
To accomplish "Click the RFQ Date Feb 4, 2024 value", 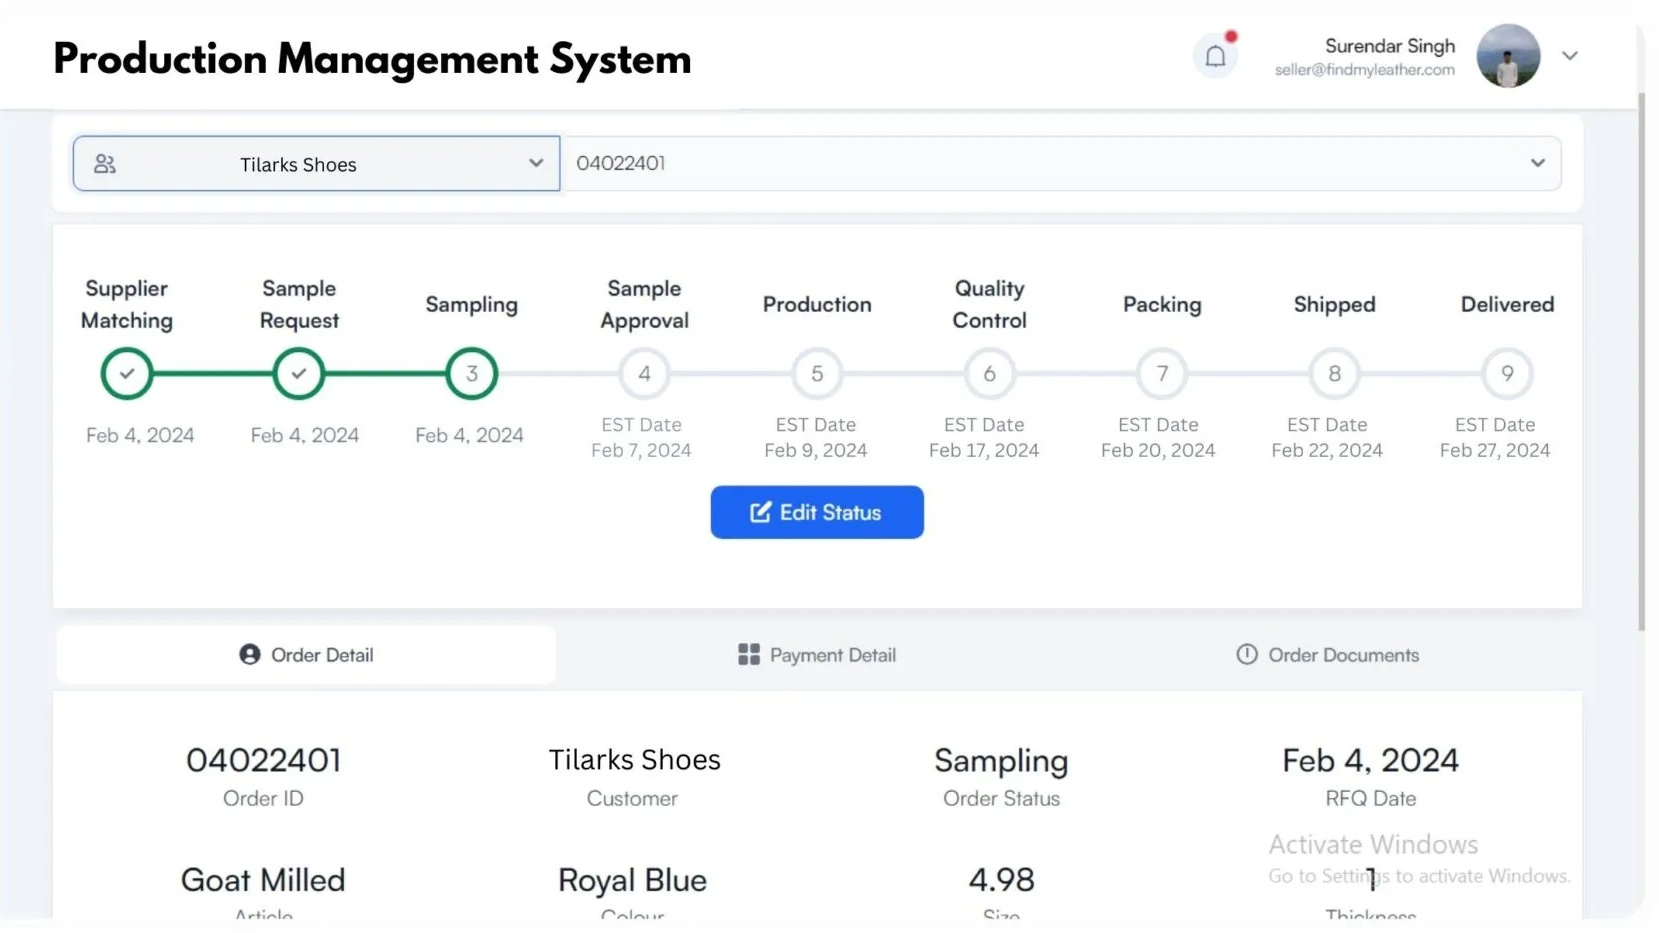I will [x=1370, y=760].
